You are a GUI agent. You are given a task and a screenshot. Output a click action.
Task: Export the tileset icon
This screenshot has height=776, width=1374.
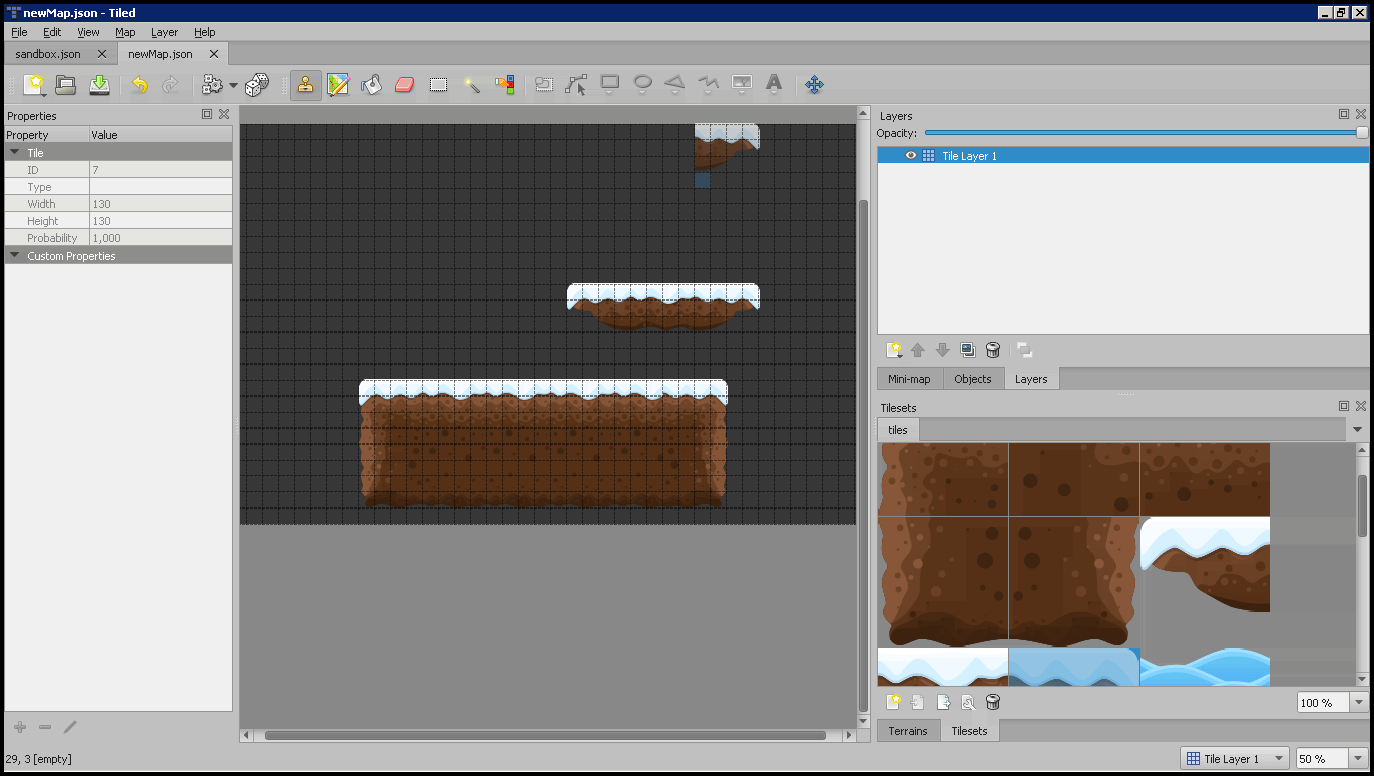coord(943,703)
